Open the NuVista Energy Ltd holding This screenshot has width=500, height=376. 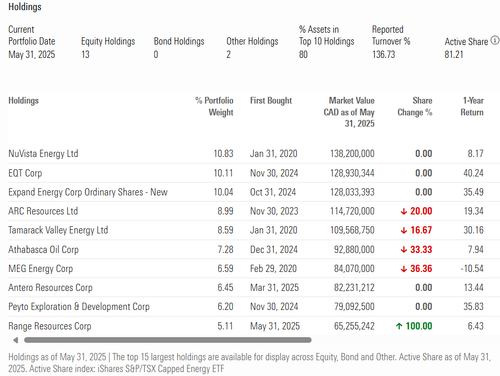43,154
